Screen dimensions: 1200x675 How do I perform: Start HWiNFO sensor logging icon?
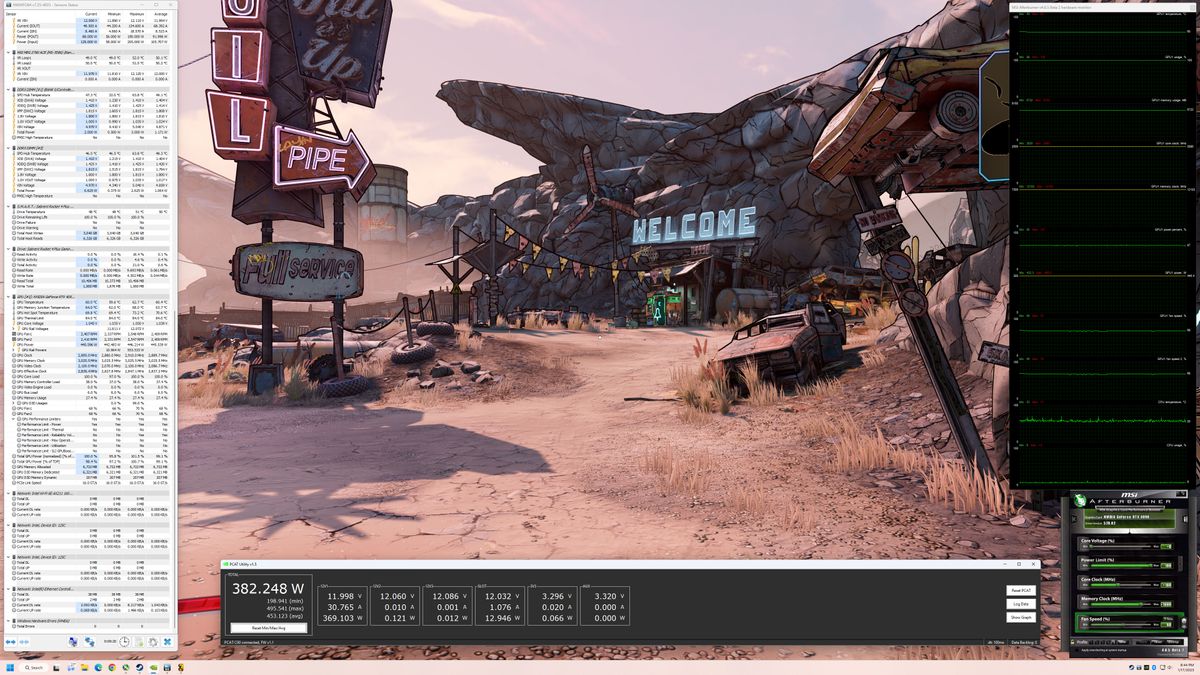139,641
